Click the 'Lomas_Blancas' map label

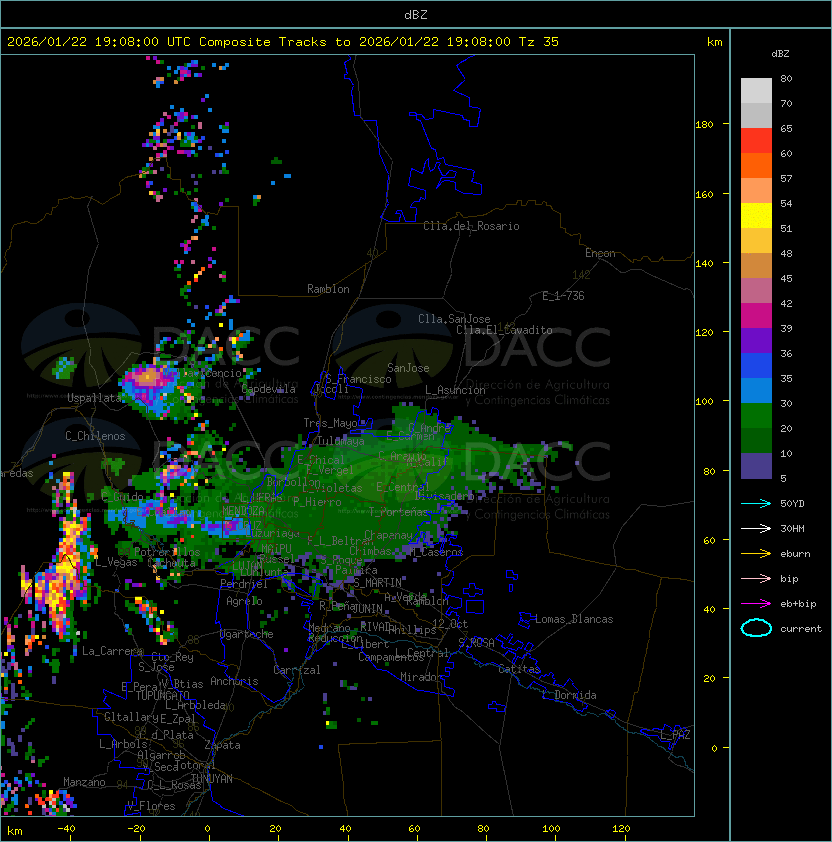point(574,619)
